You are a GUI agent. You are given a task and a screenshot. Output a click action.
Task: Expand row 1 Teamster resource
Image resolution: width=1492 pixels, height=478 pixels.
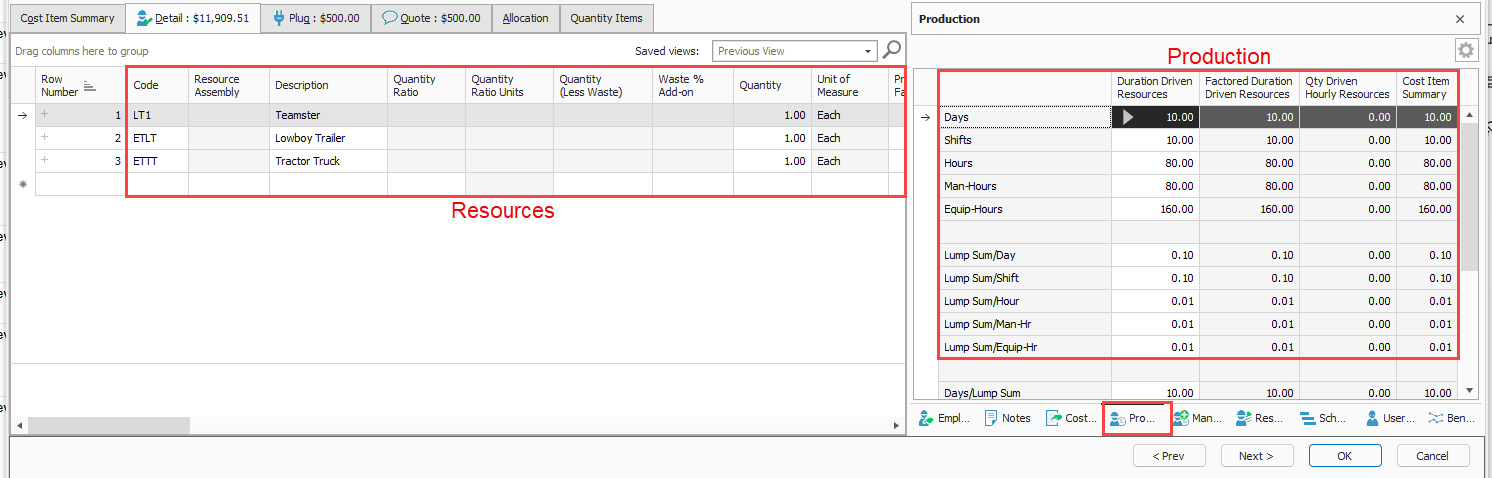[45, 115]
